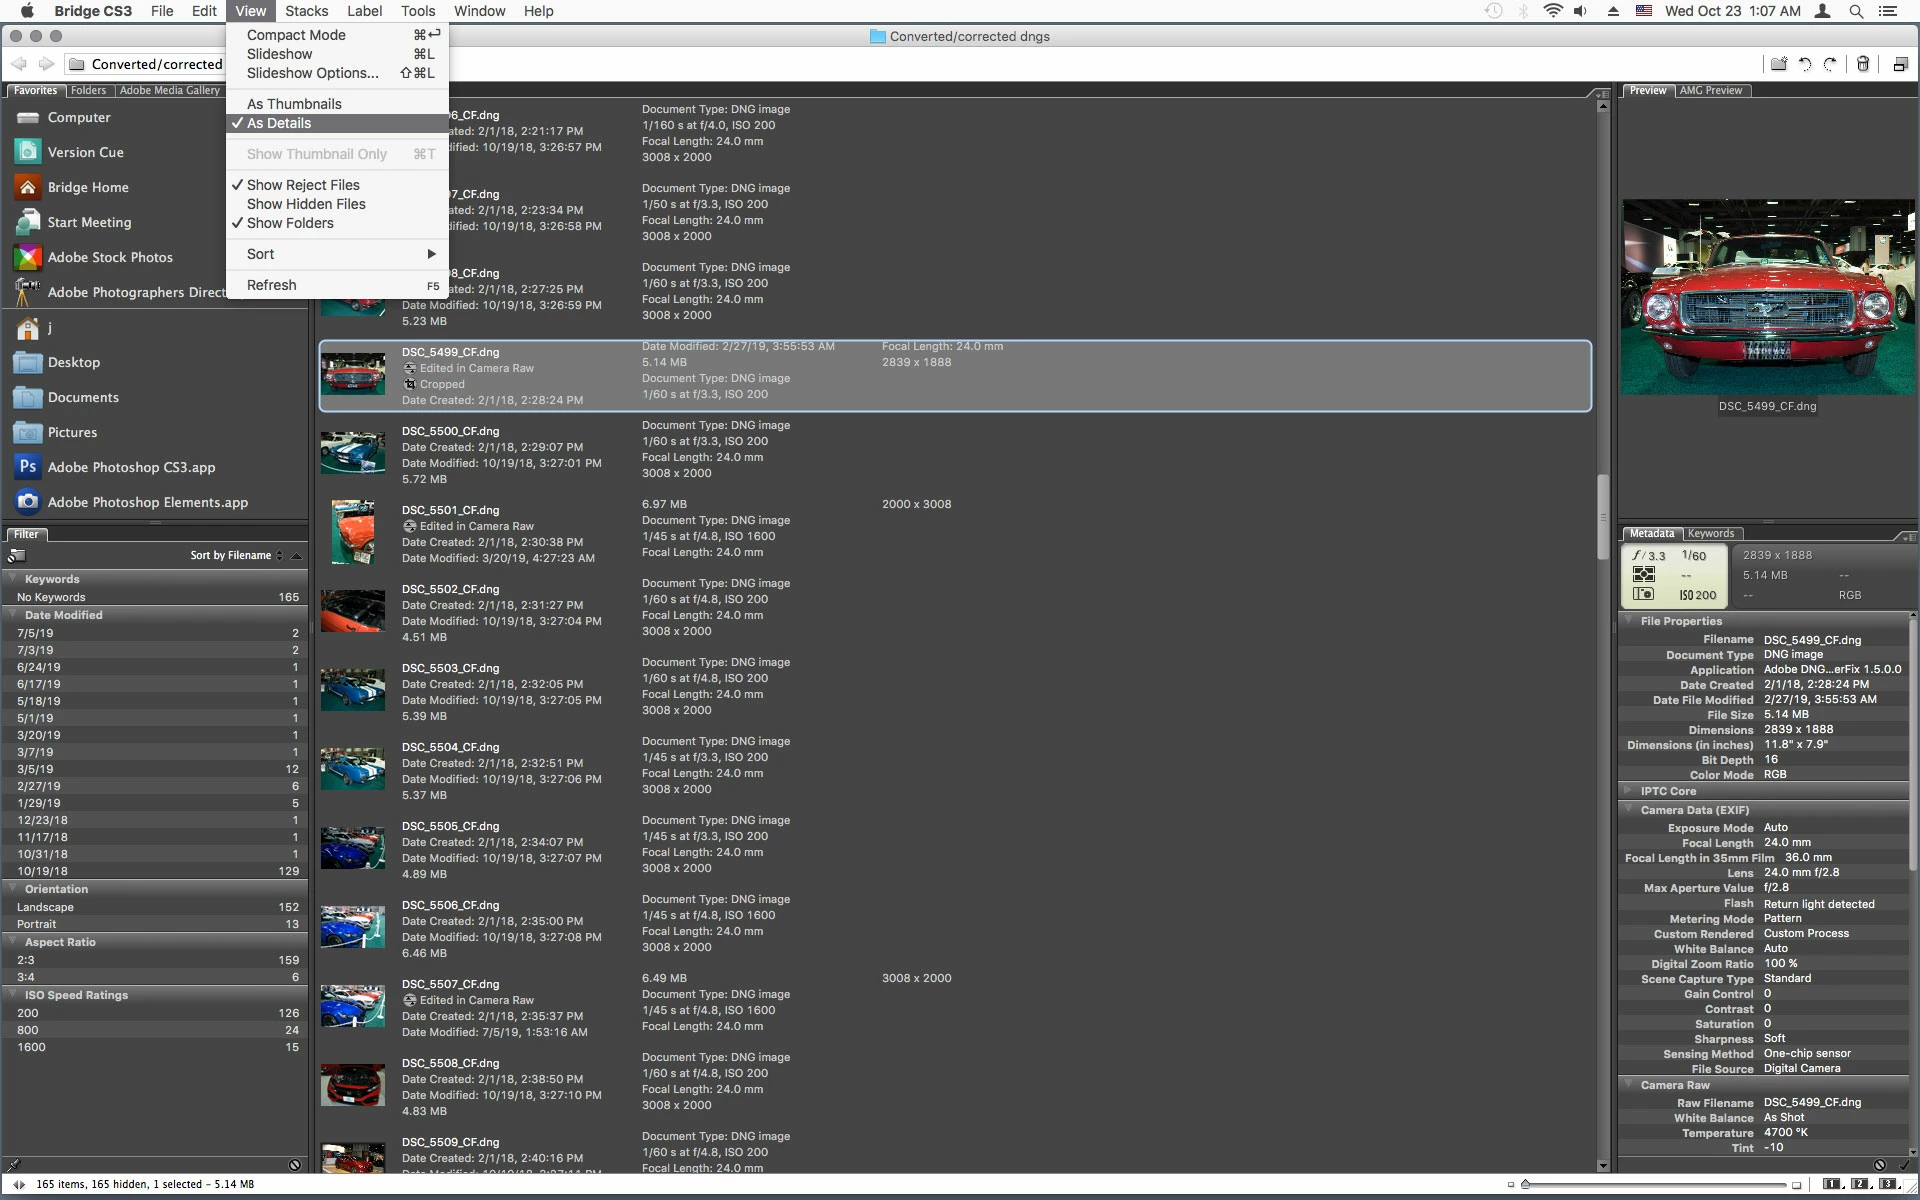Click the flat view folder icon in Filter panel
The image size is (1920, 1200).
(x=17, y=555)
